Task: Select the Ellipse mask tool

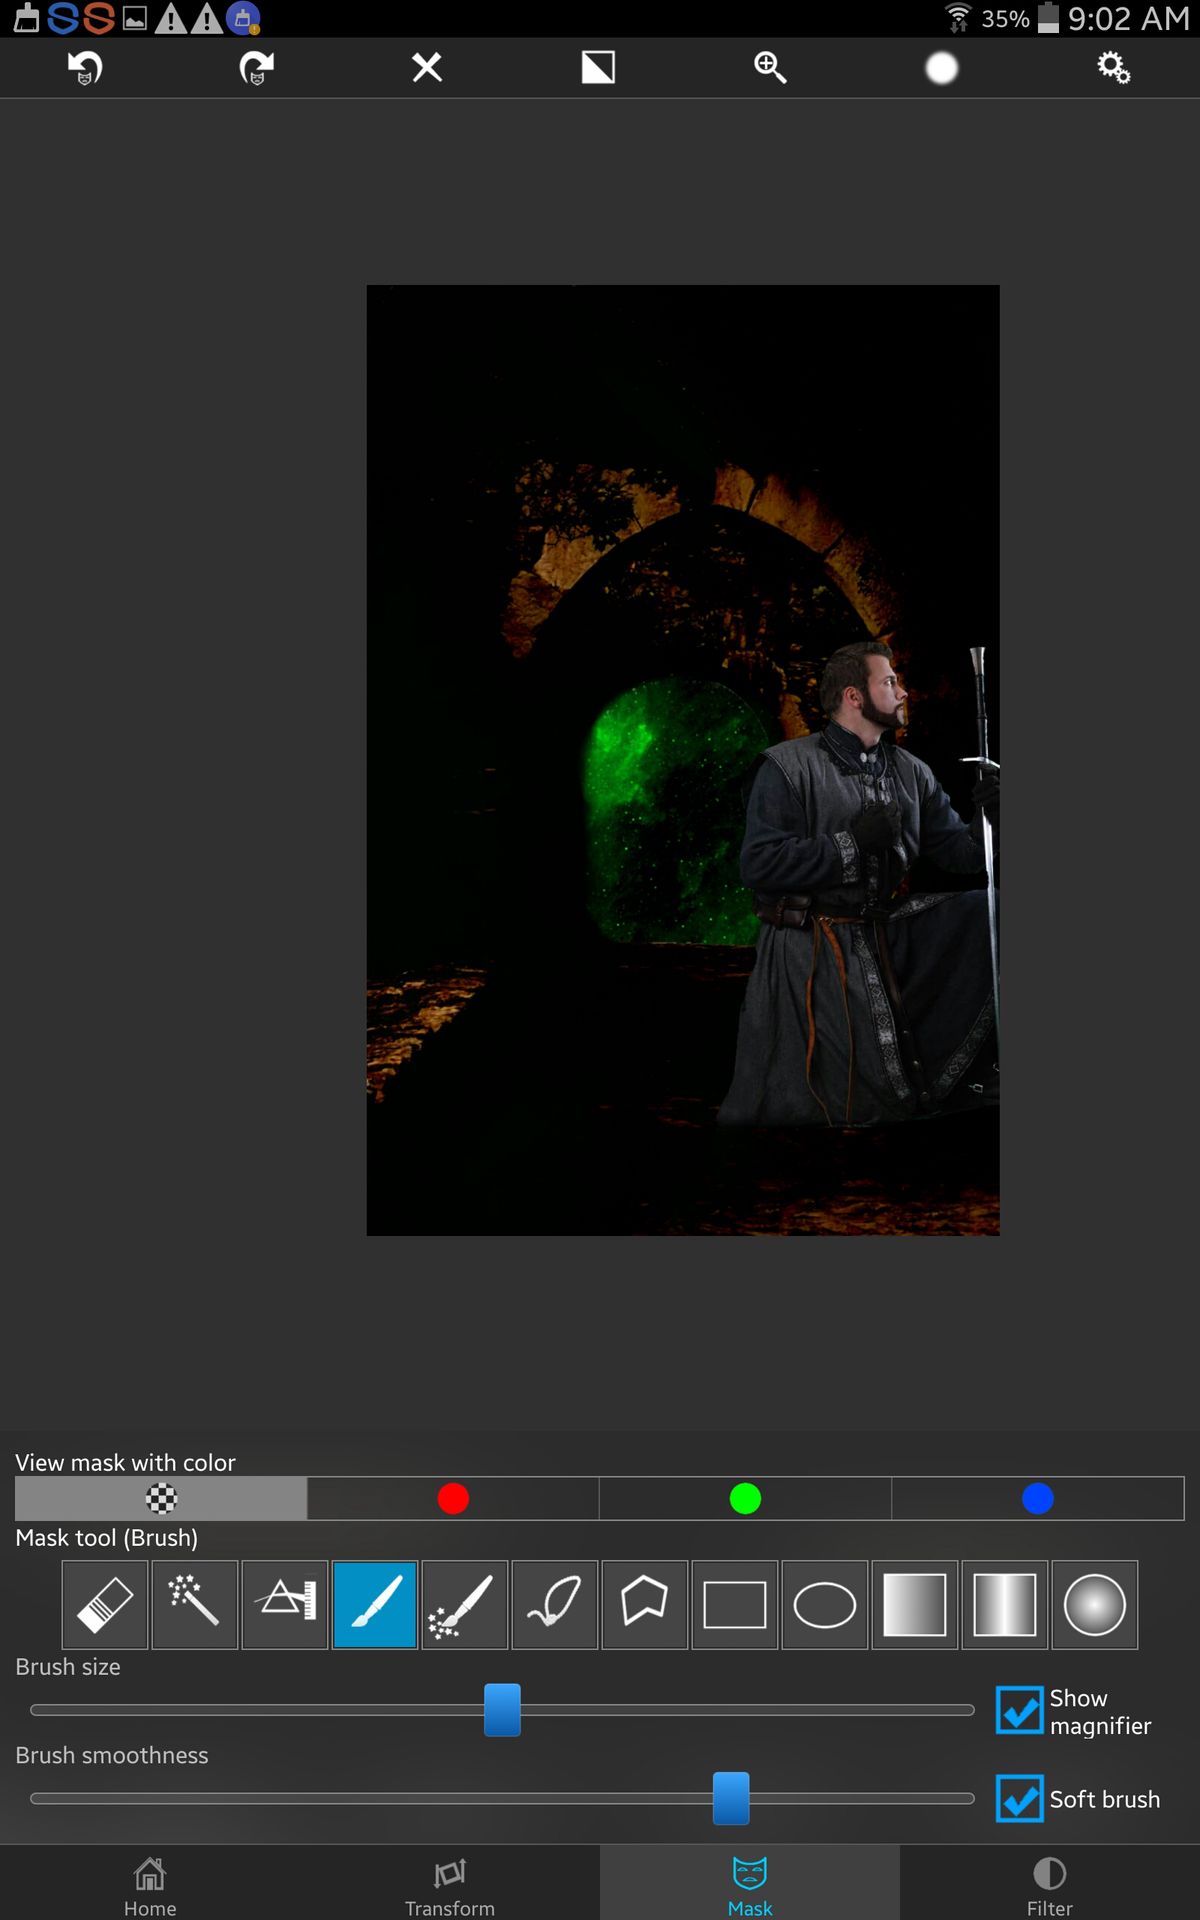Action: (x=825, y=1605)
